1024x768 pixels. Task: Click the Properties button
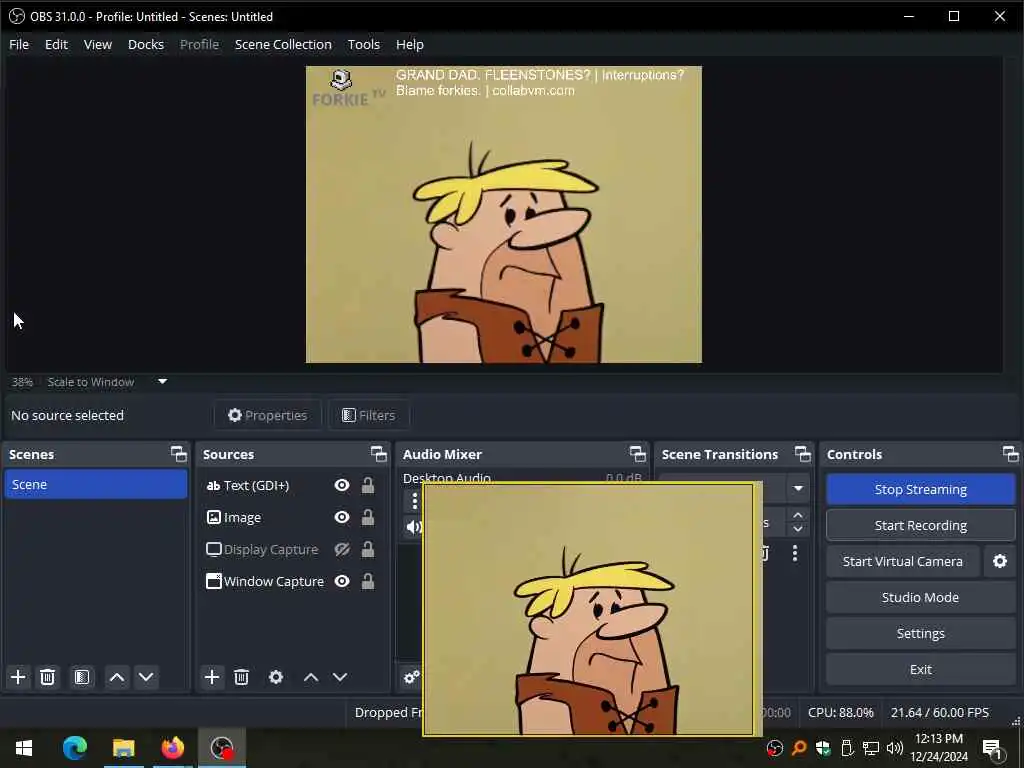click(x=267, y=415)
